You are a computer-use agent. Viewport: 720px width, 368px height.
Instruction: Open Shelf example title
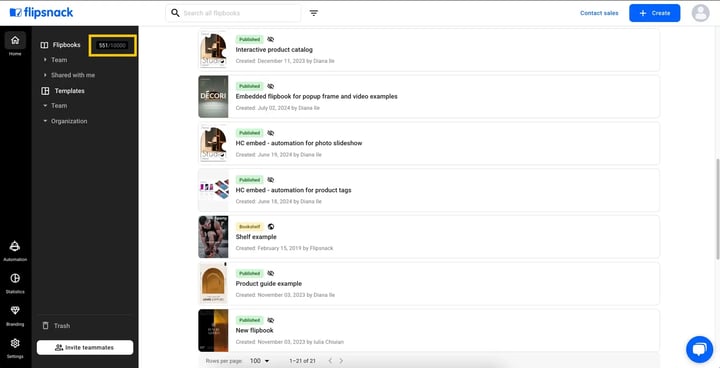[x=256, y=237]
